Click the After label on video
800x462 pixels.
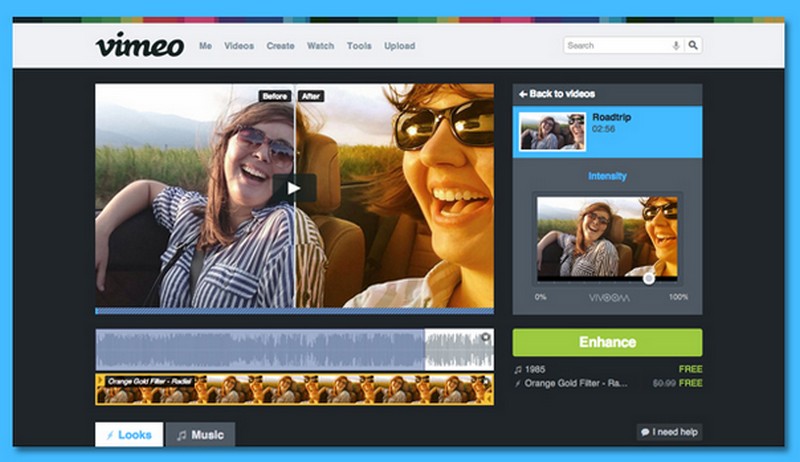311,96
